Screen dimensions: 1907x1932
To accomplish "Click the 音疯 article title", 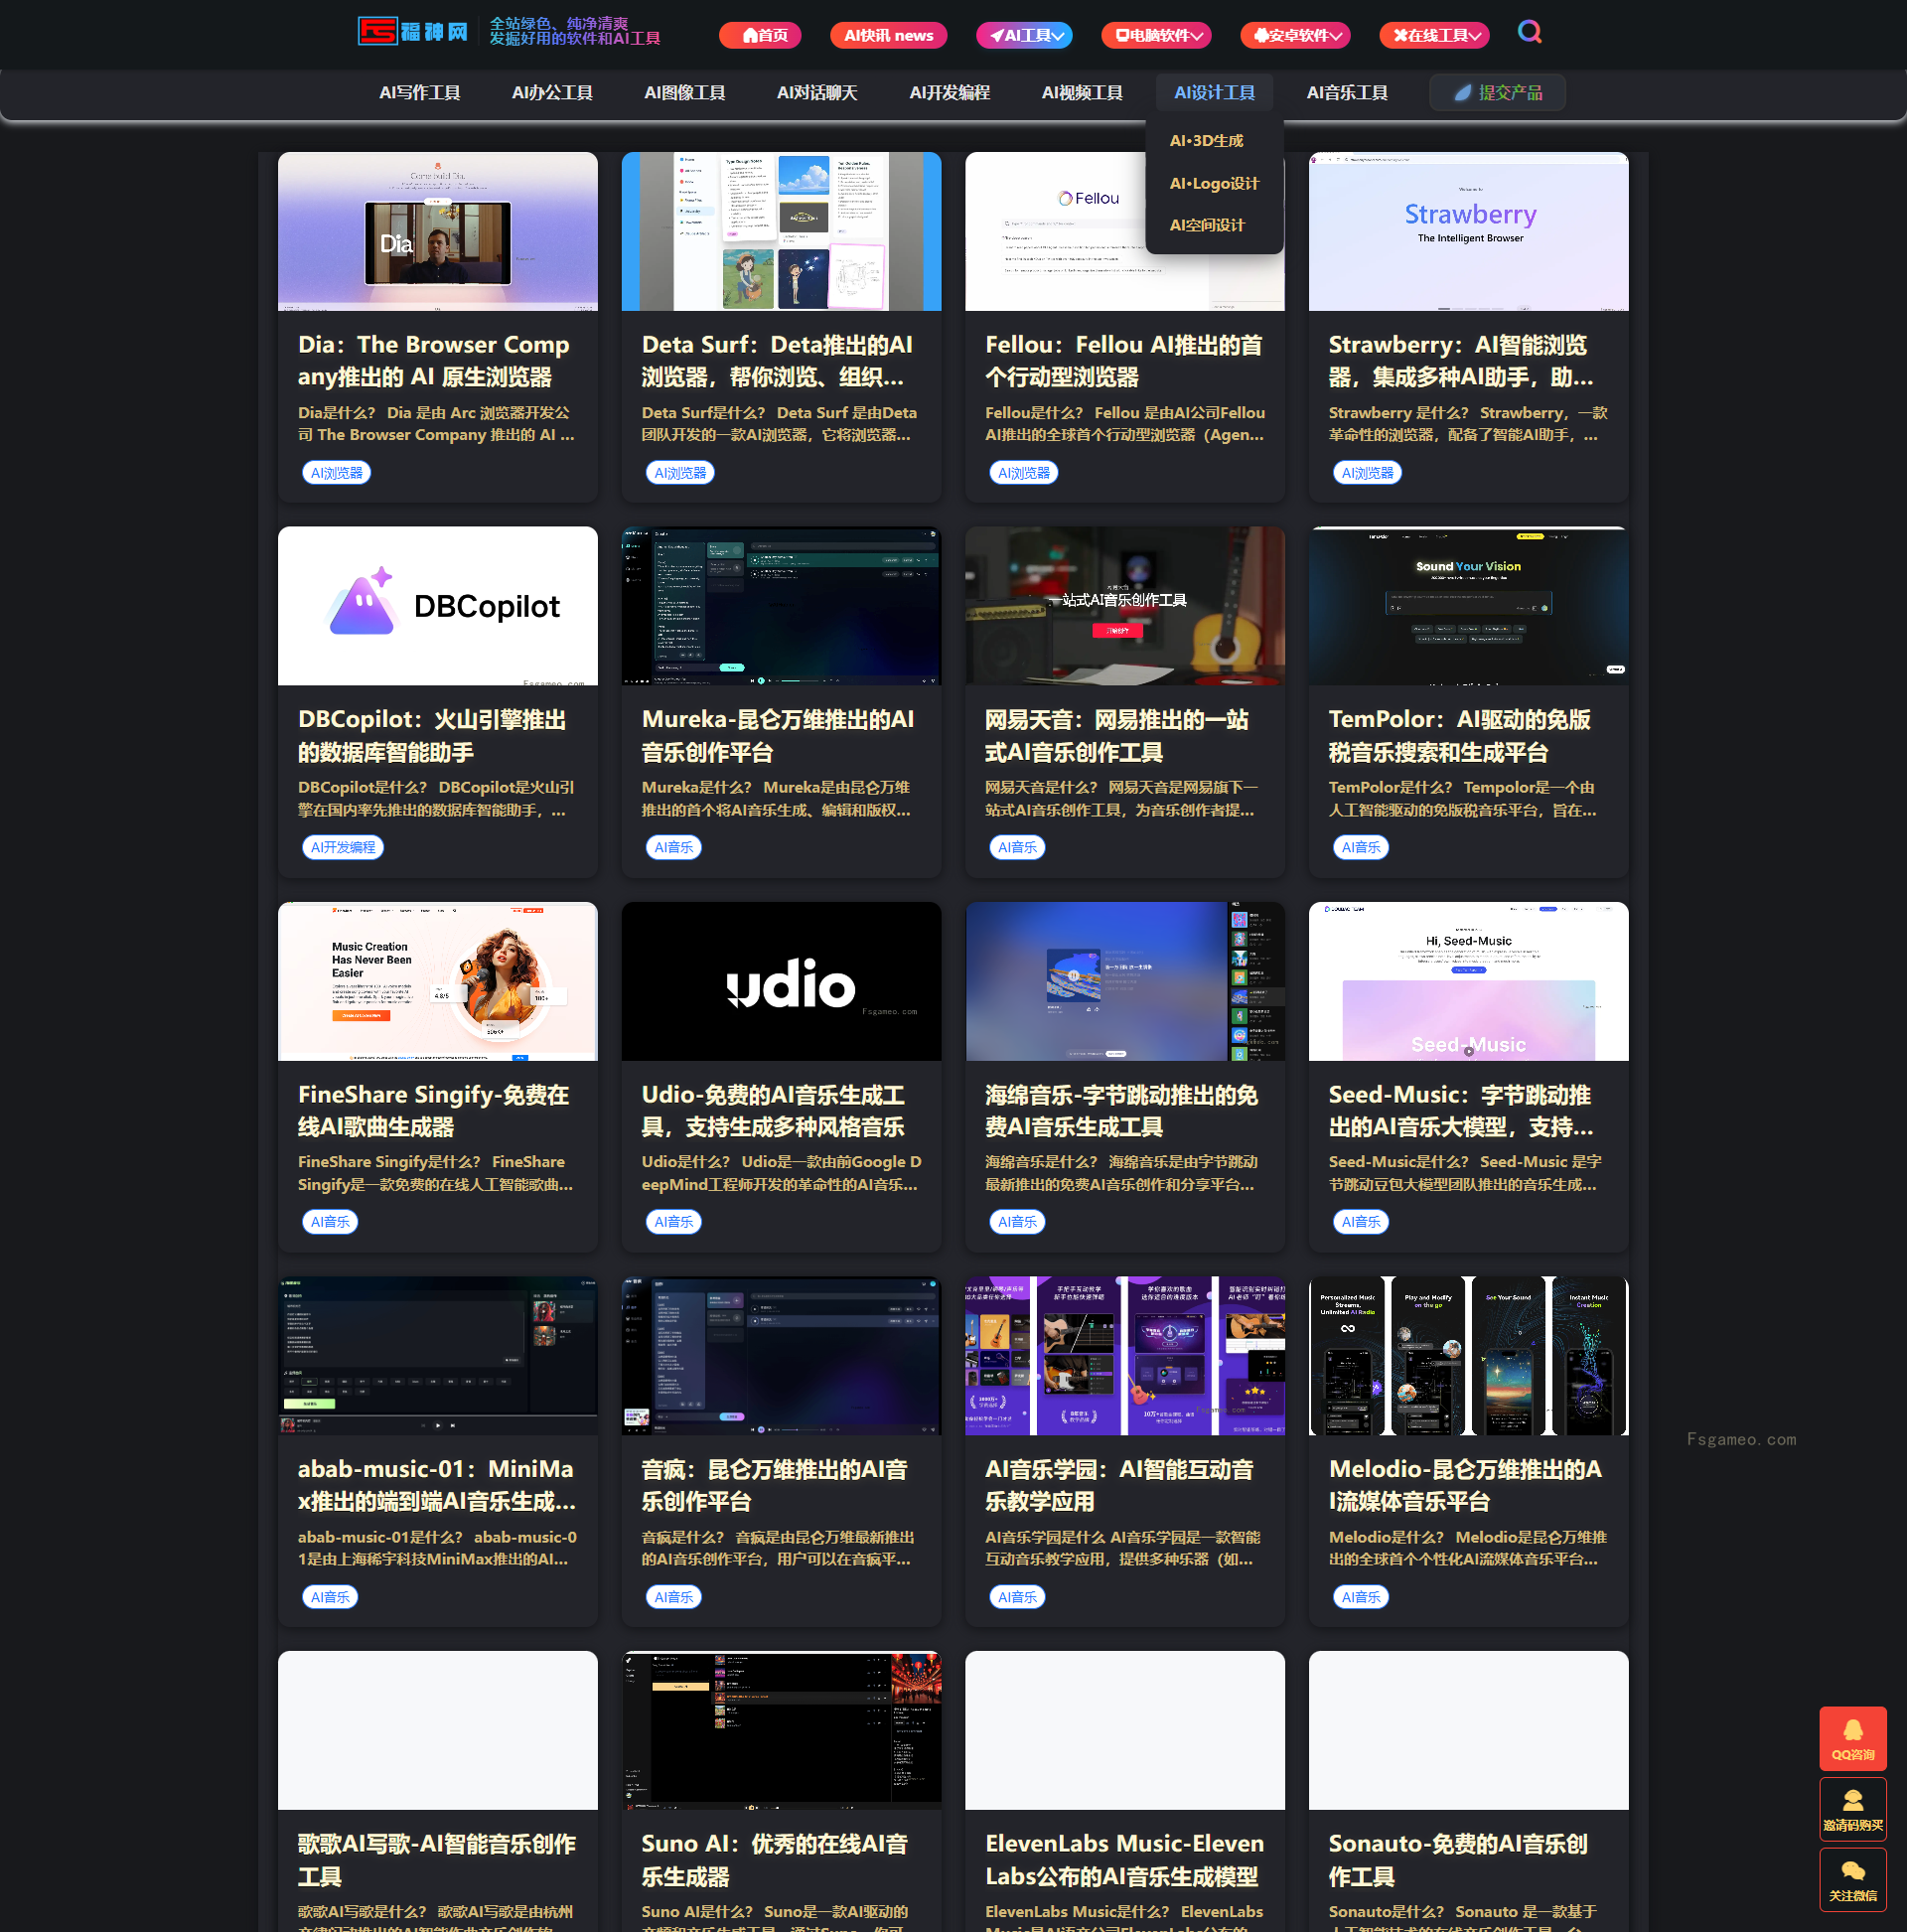I will pos(774,1485).
